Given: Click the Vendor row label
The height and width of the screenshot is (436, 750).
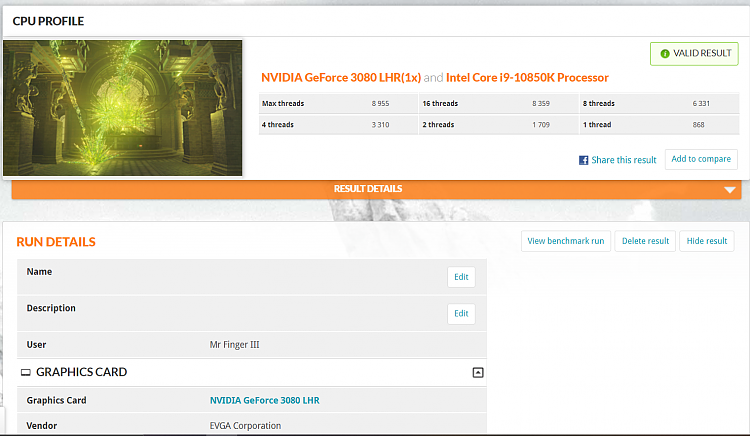Looking at the screenshot, I should (42, 425).
